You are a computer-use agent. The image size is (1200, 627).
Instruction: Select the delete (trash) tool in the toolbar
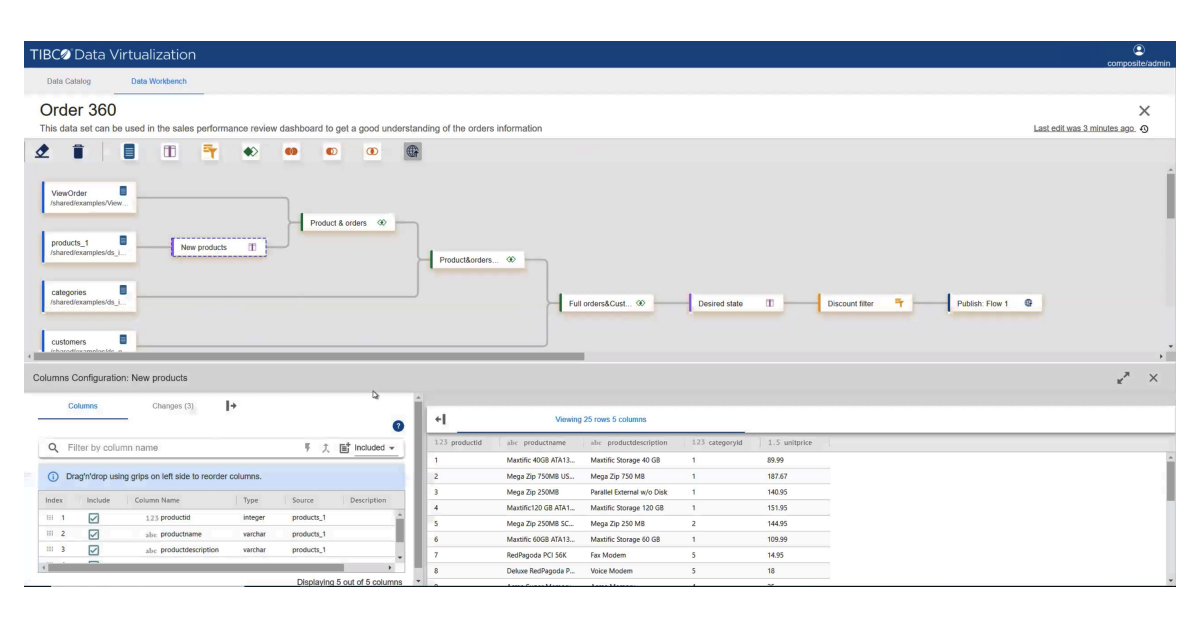(x=78, y=152)
